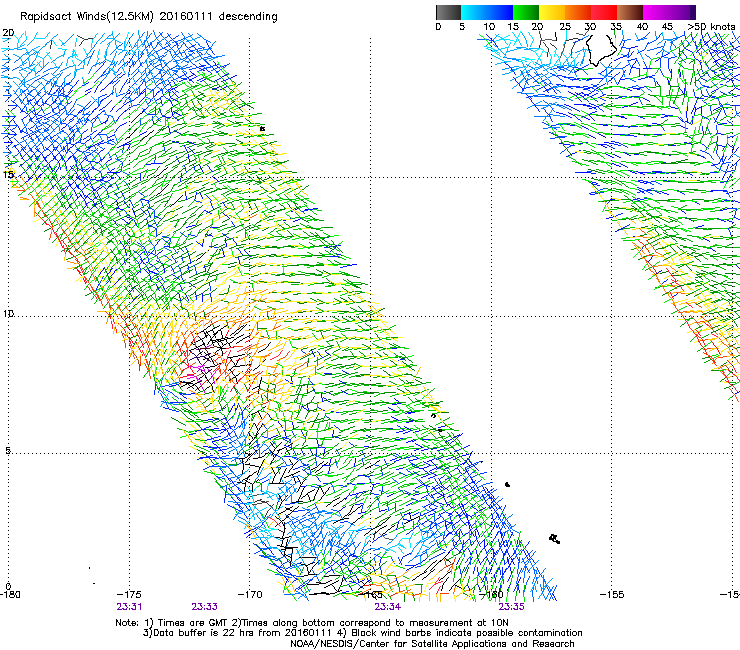The width and height of the screenshot is (740, 650).
Task: Click the purple time stamp 23:34
Action: click(x=387, y=607)
